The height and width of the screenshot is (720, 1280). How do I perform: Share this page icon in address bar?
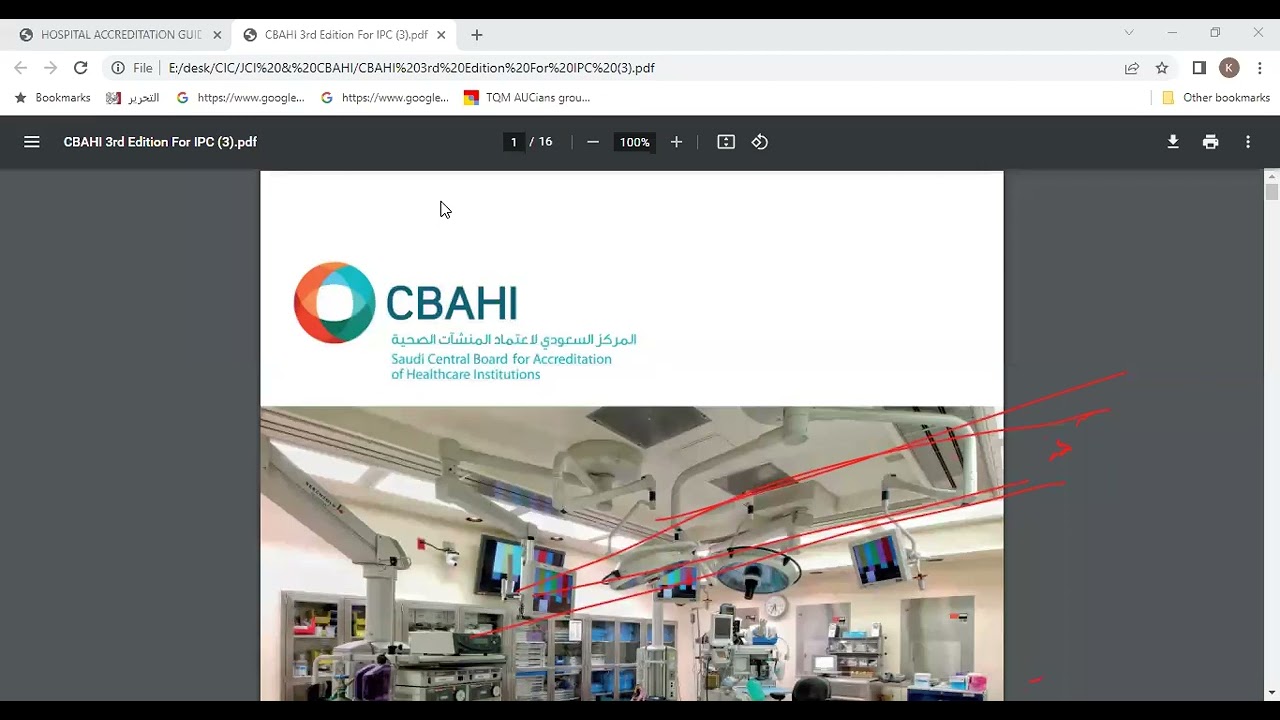click(1132, 68)
